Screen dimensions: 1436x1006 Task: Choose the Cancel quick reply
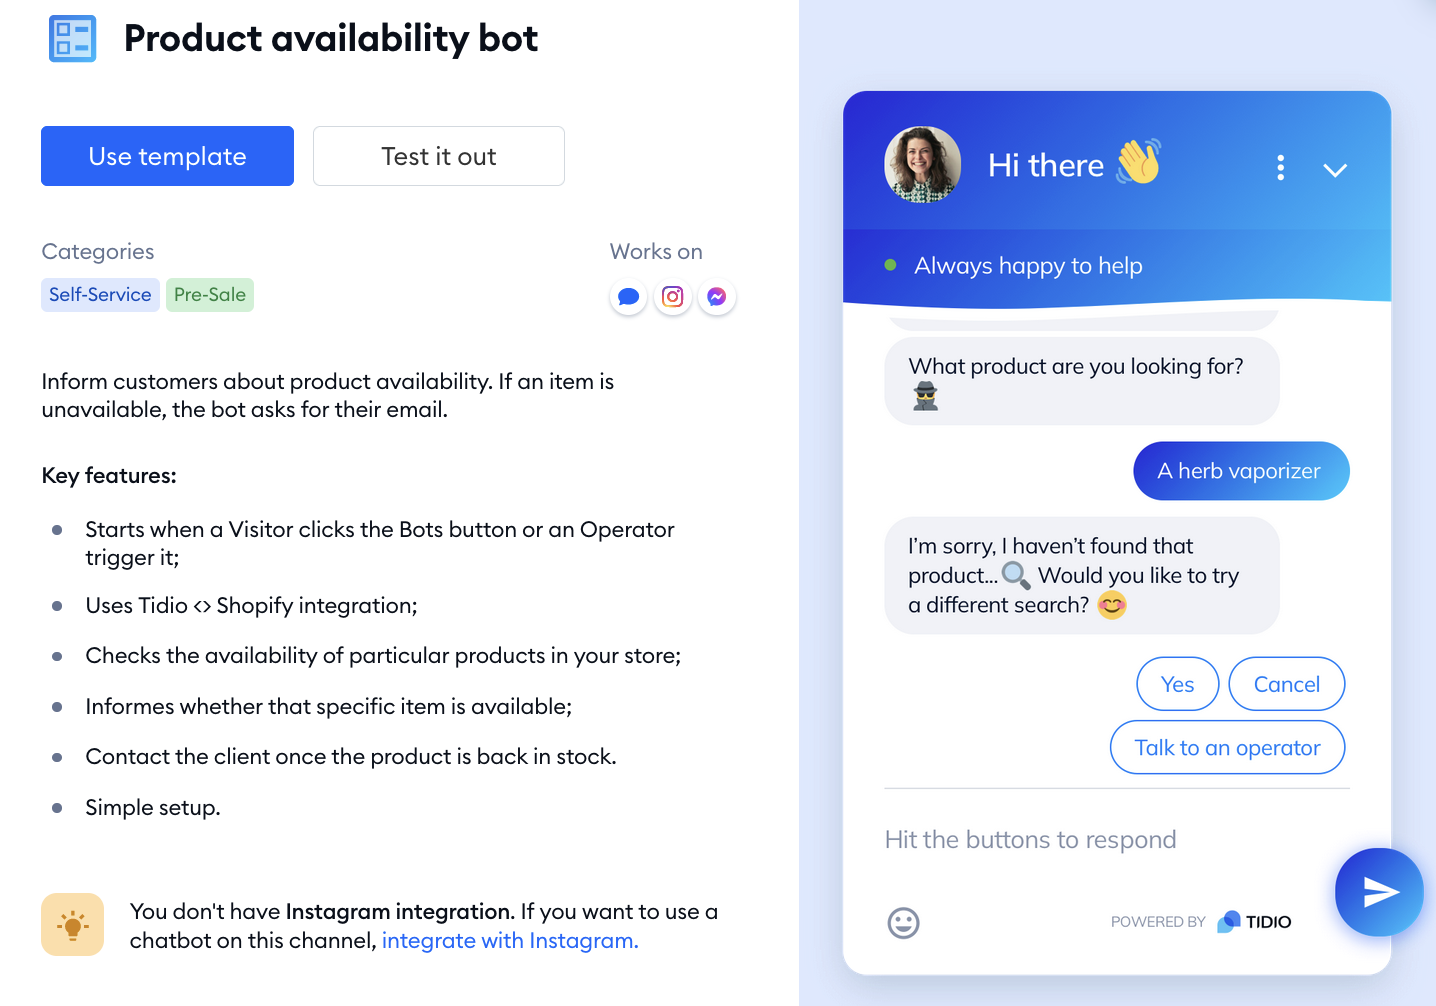point(1287,684)
